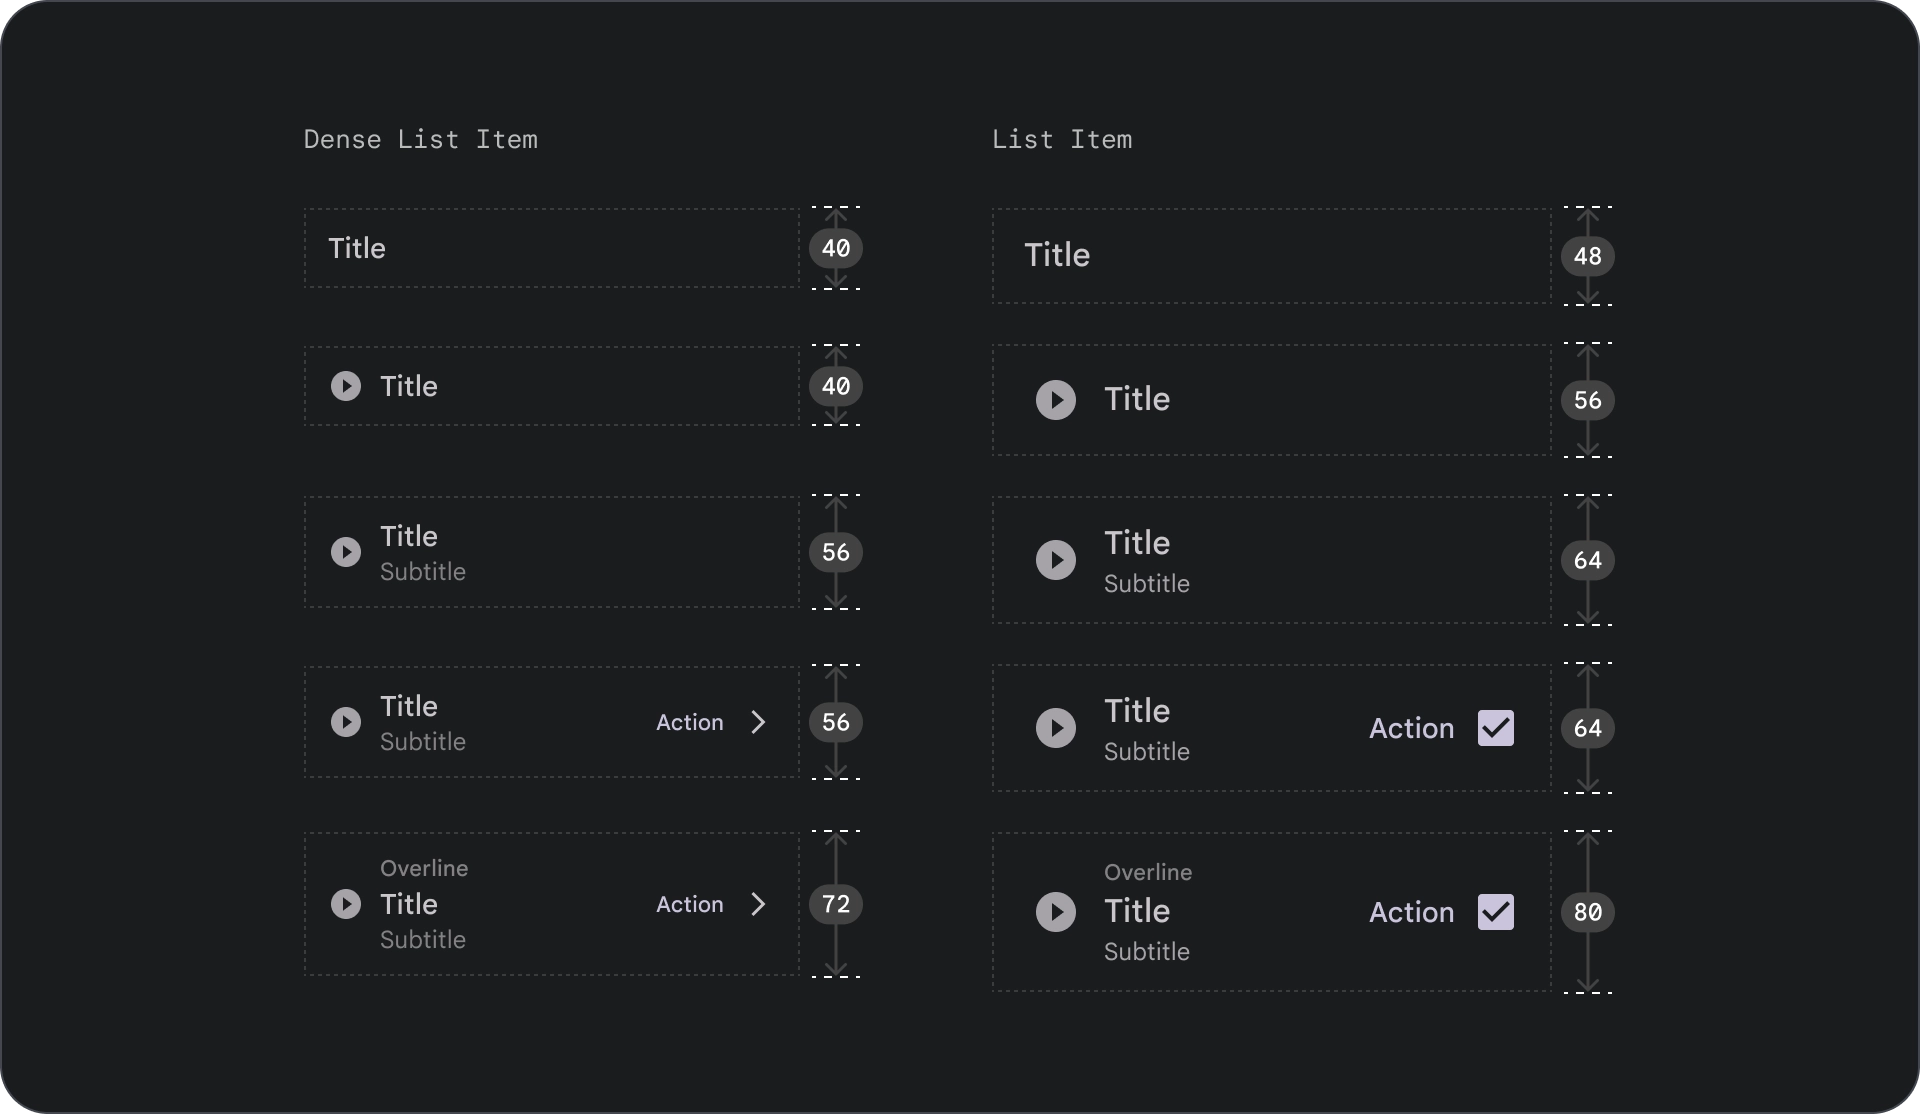Click the play icon on action dense list item

[345, 721]
